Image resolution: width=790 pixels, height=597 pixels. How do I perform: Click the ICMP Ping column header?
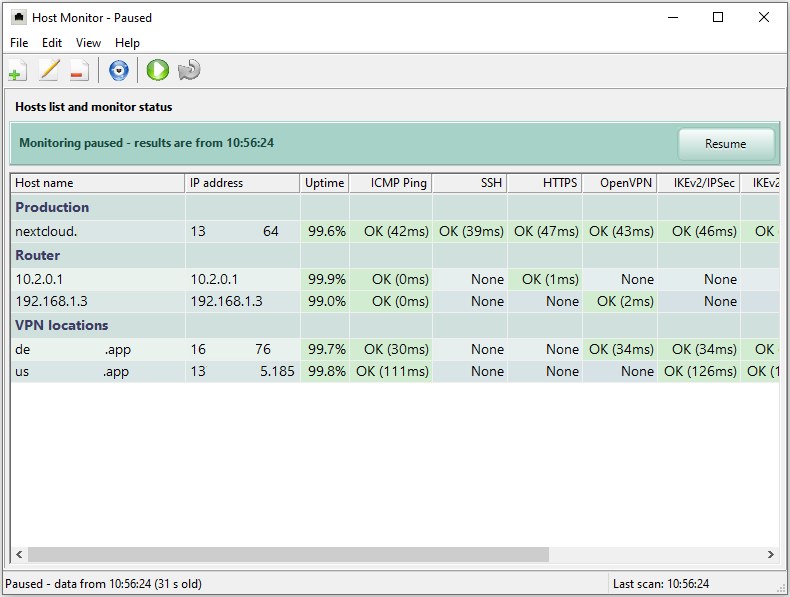point(390,183)
